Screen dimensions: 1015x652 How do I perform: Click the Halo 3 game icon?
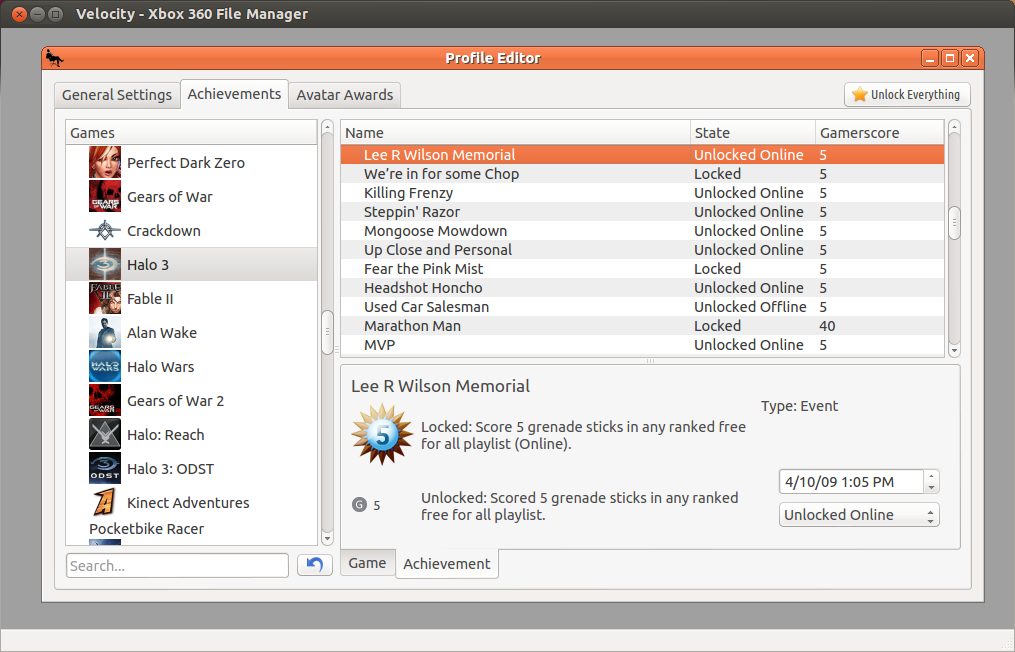[x=105, y=264]
